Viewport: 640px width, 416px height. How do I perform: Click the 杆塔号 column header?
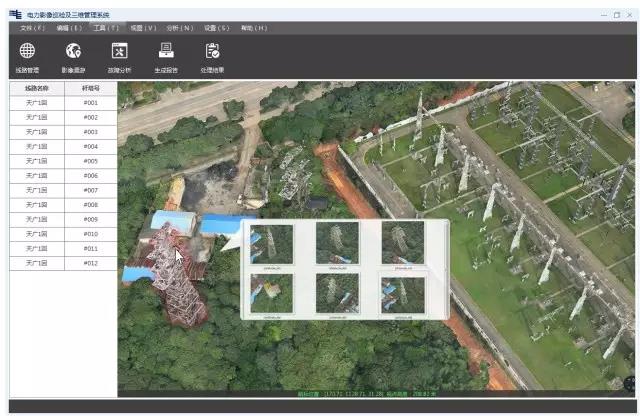click(91, 88)
